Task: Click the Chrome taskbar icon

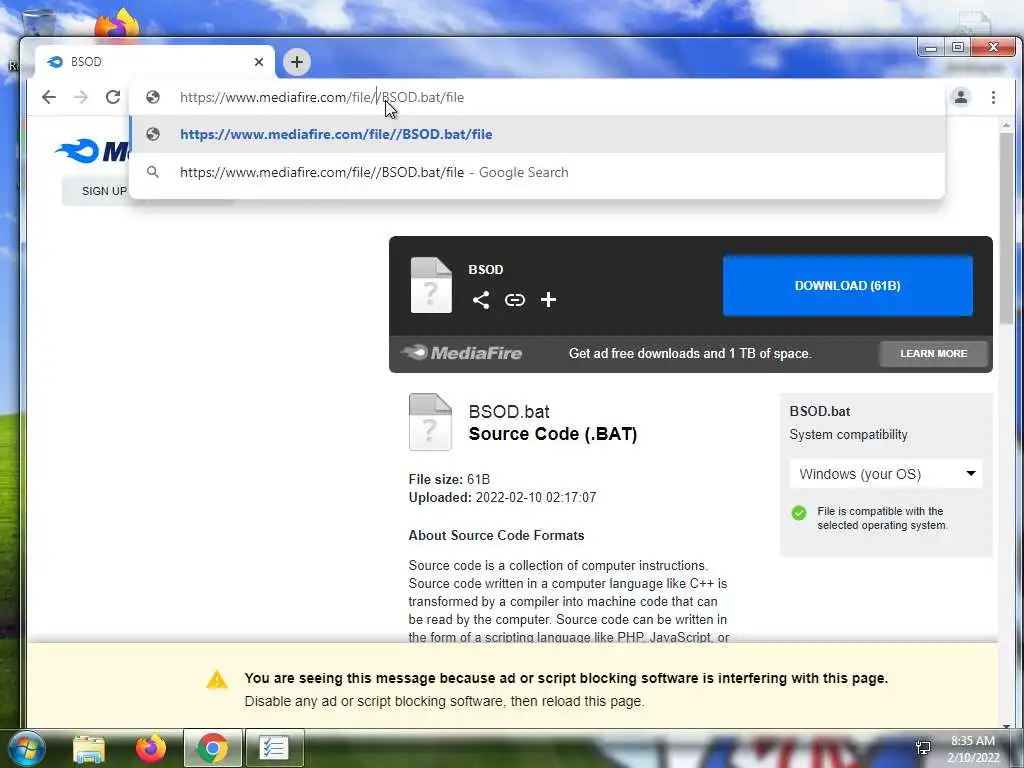Action: pyautogui.click(x=212, y=748)
